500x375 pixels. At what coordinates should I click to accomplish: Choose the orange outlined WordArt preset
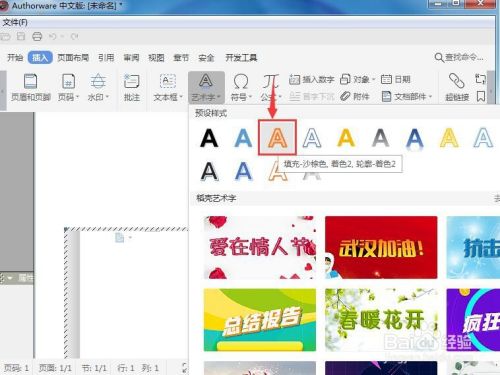coord(277,138)
